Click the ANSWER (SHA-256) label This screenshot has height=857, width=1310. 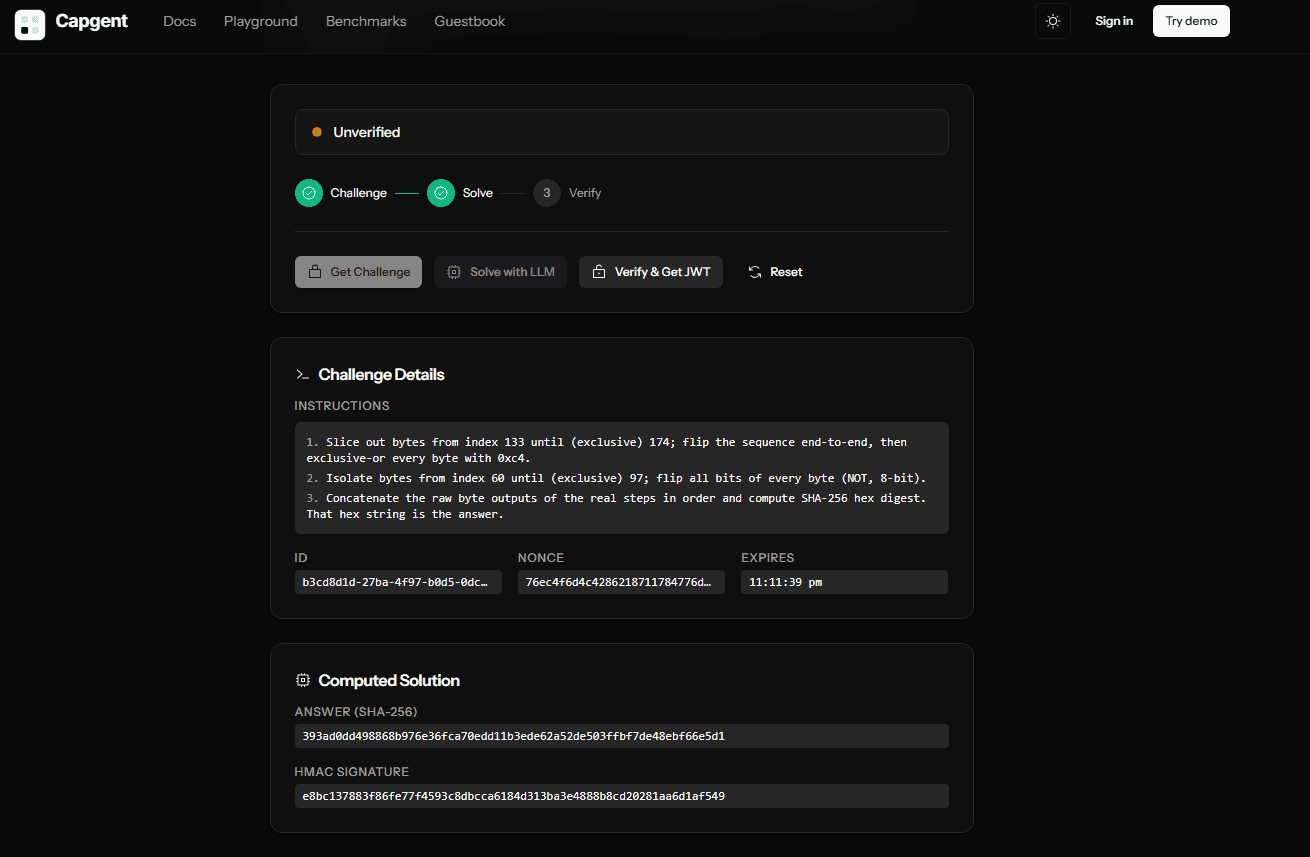click(356, 712)
